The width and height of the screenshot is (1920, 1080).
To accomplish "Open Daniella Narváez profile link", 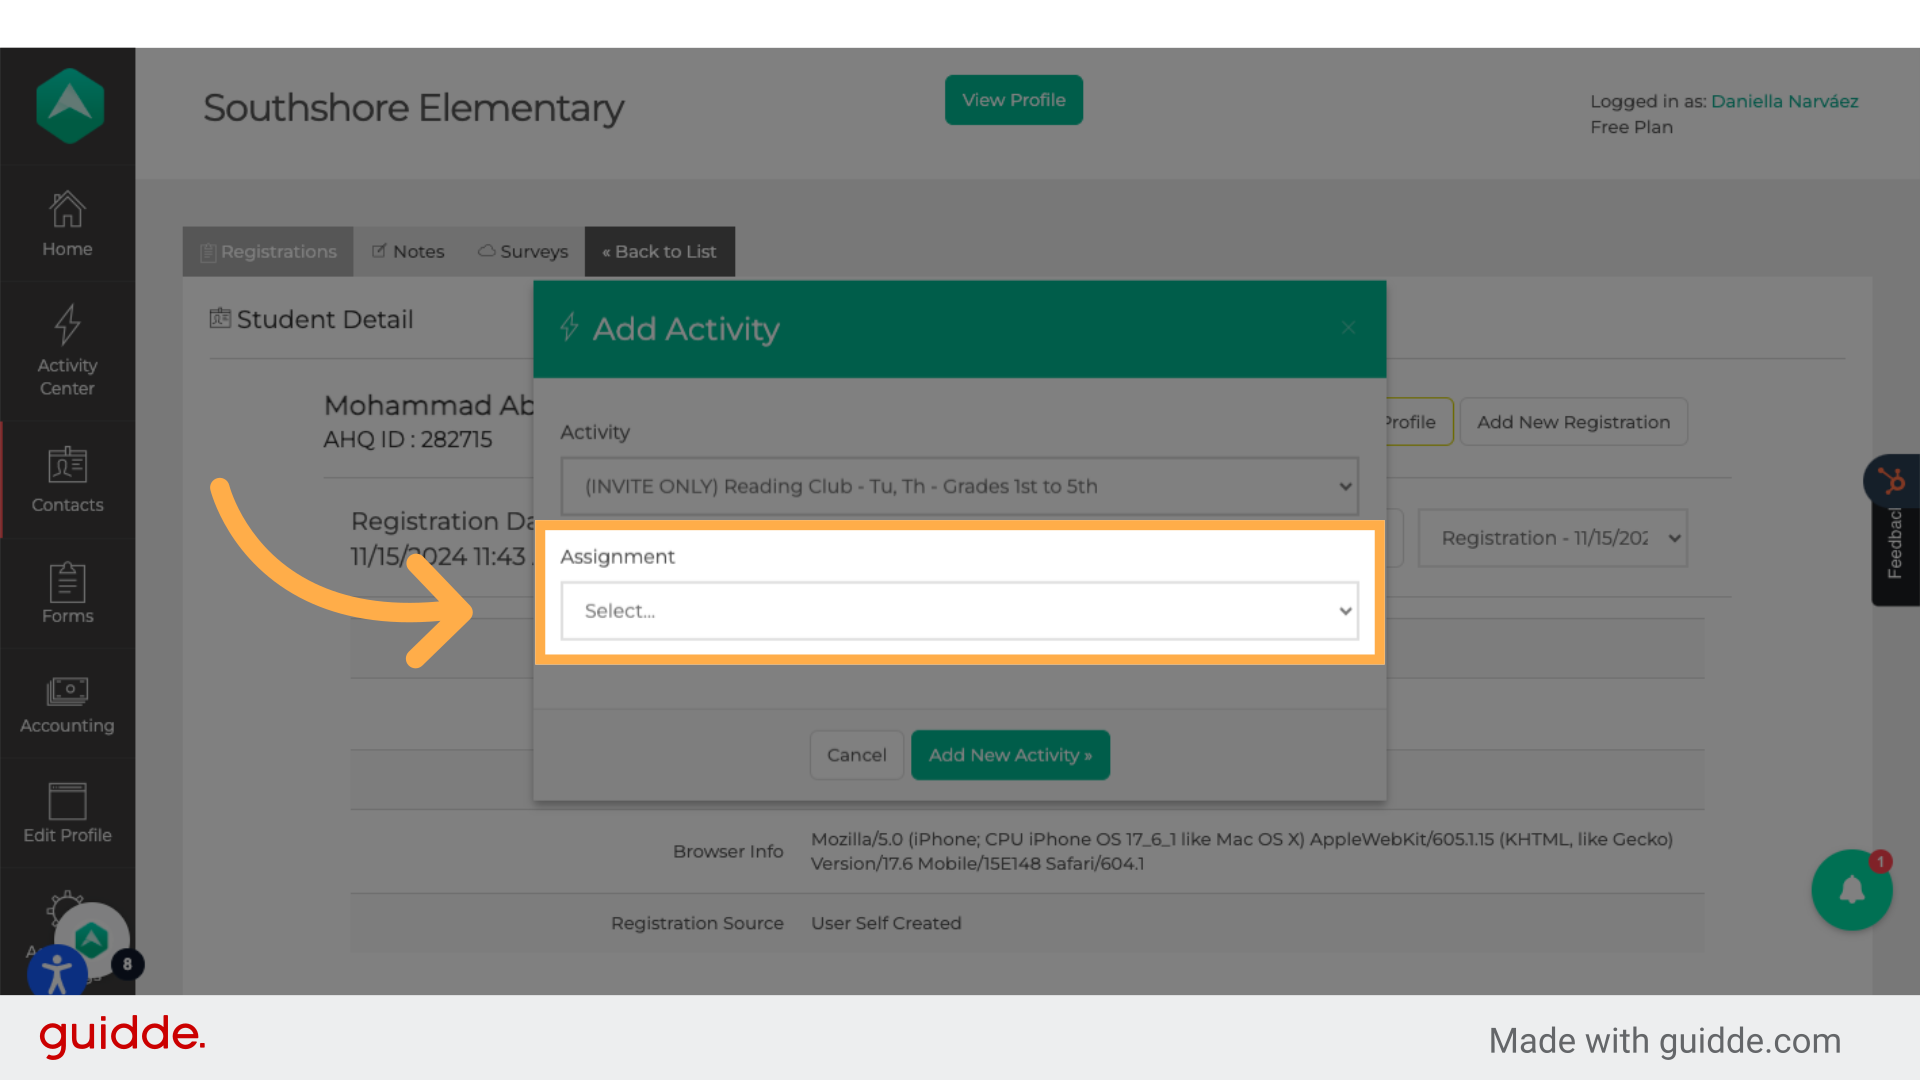I will point(1784,101).
